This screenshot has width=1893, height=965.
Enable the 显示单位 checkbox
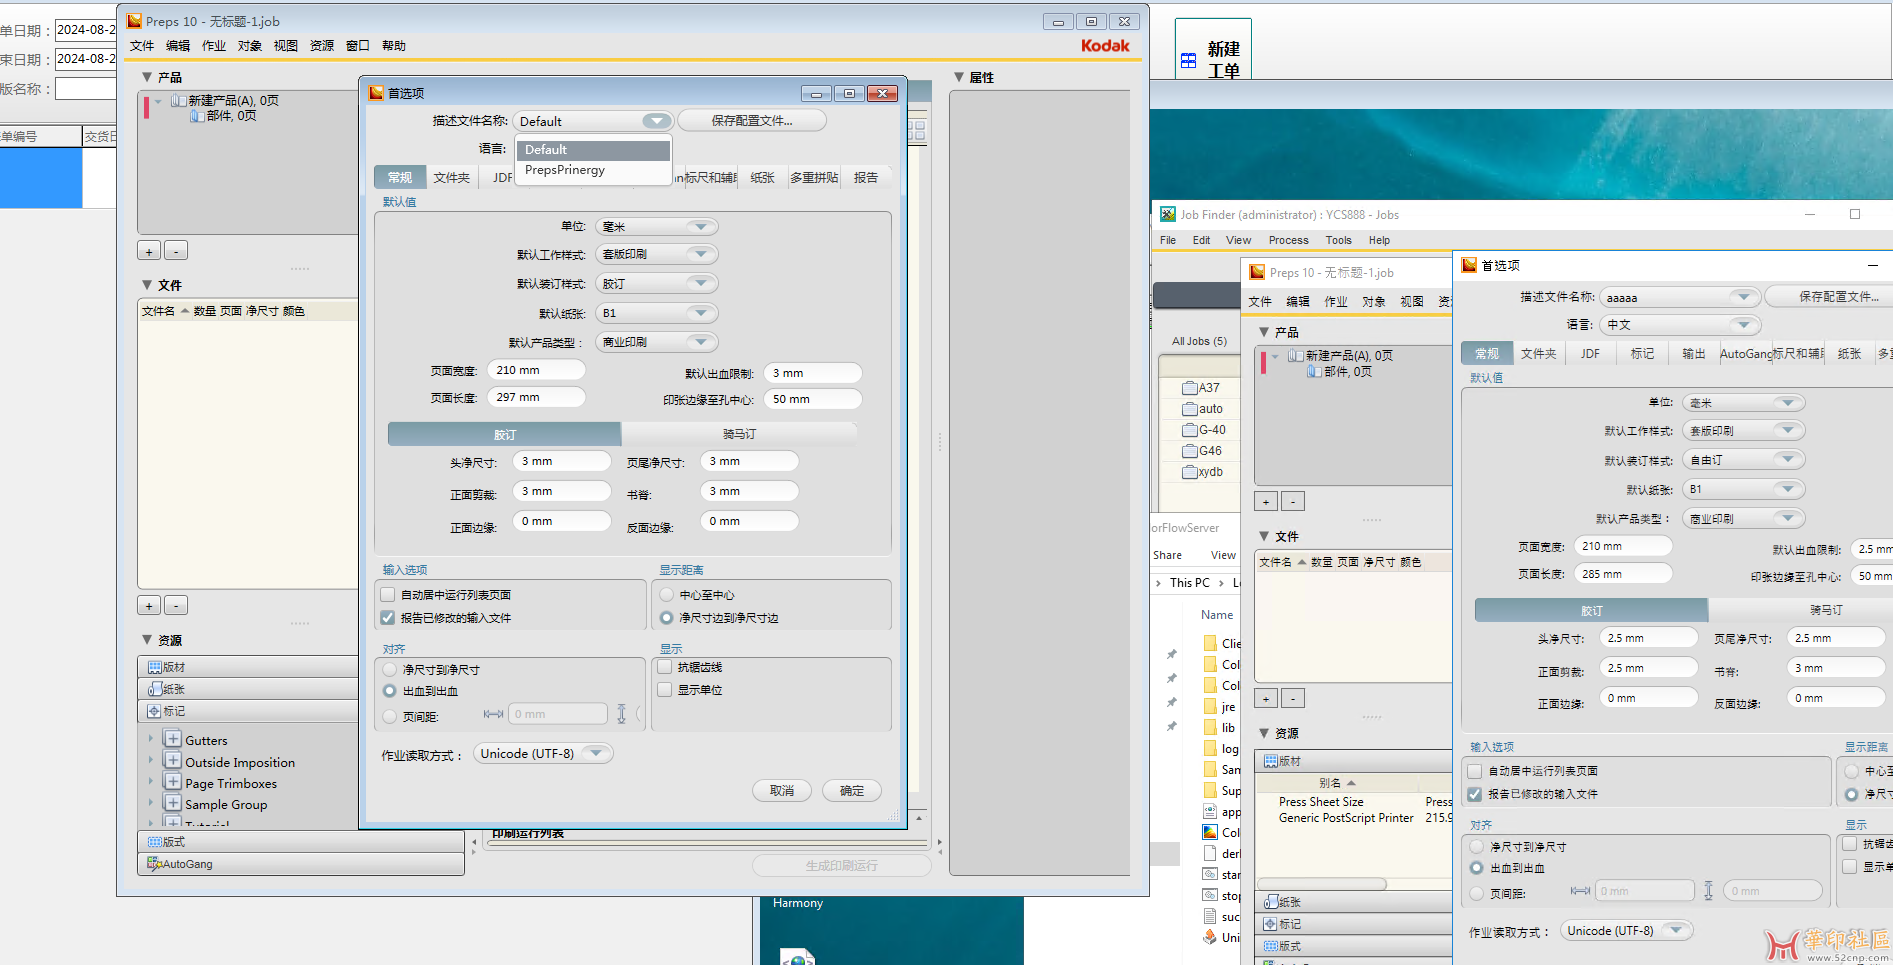pyautogui.click(x=665, y=690)
